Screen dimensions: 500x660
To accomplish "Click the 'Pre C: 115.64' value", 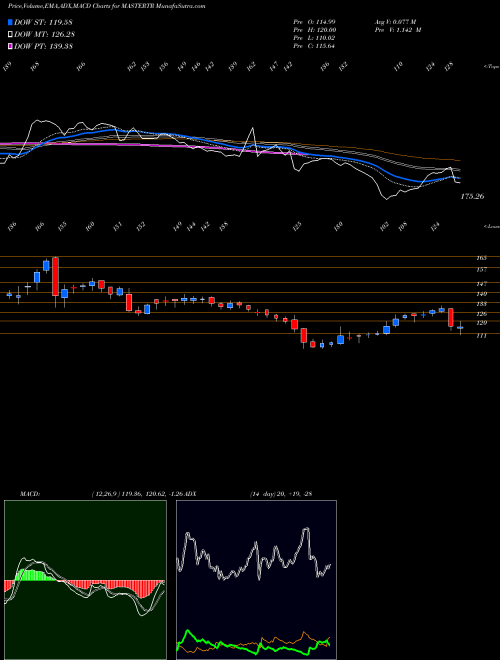I will click(x=314, y=46).
